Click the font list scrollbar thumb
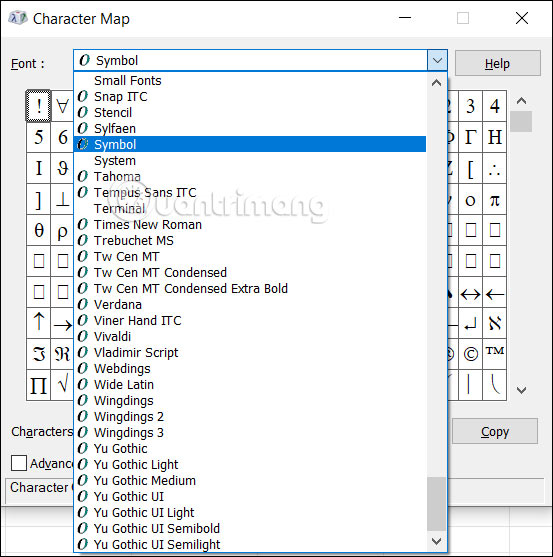This screenshot has width=553, height=557. pyautogui.click(x=437, y=503)
